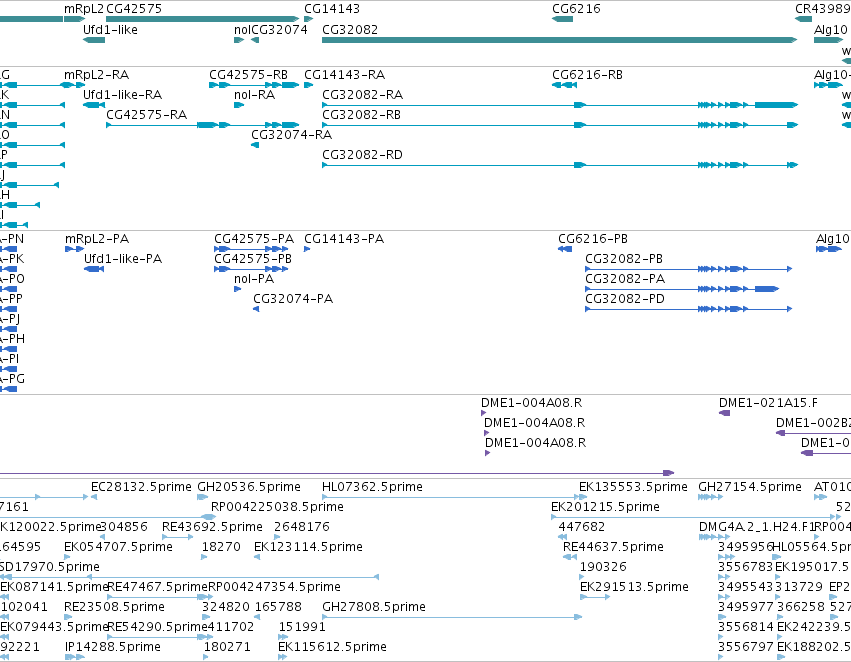Select the 447682 EST label

point(582,527)
